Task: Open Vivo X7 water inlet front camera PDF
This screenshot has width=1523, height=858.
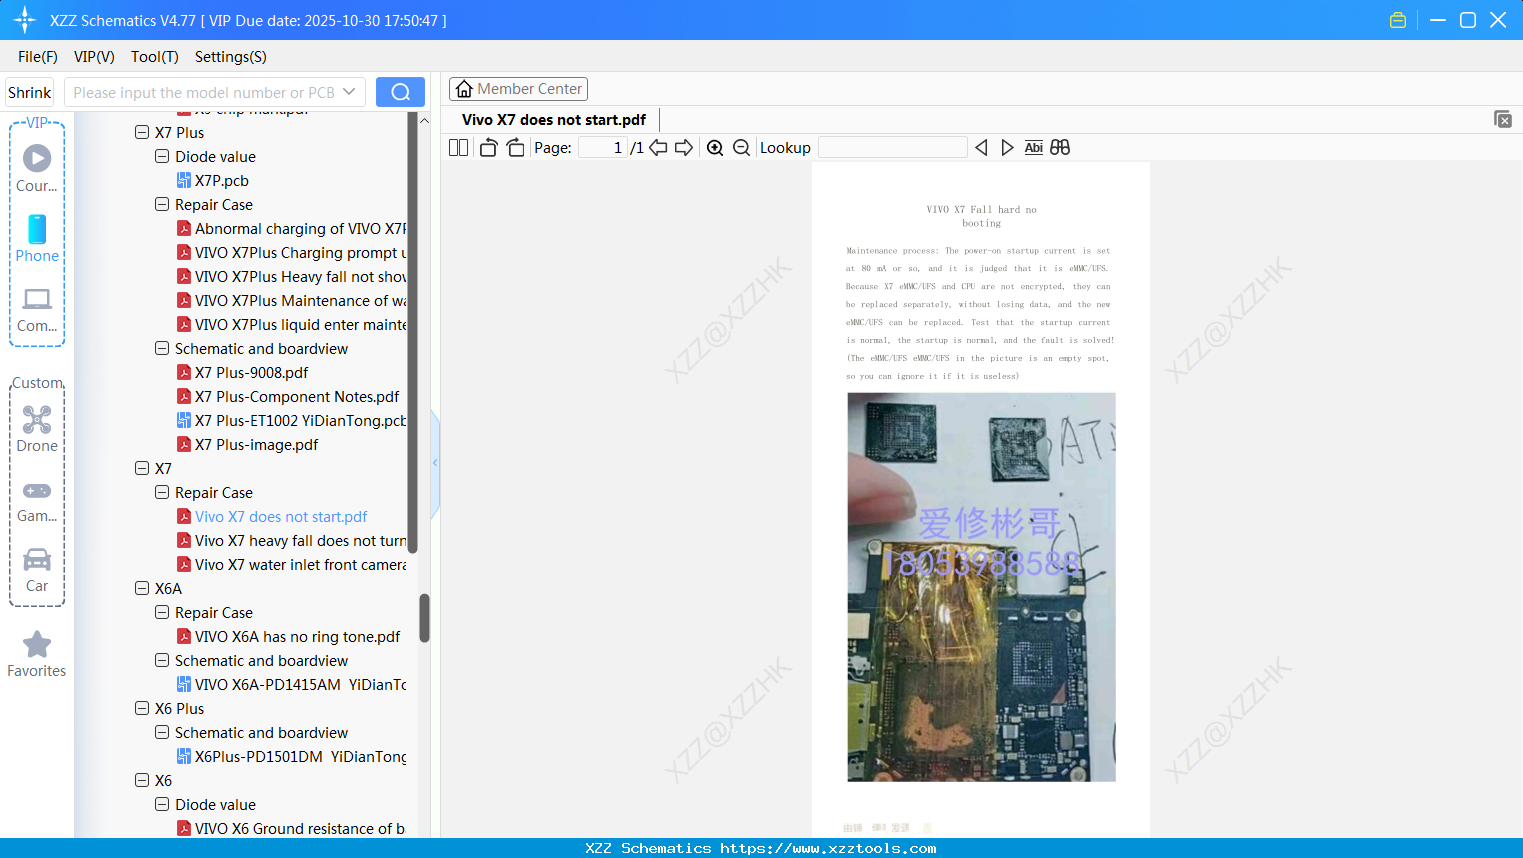Action: pyautogui.click(x=301, y=565)
